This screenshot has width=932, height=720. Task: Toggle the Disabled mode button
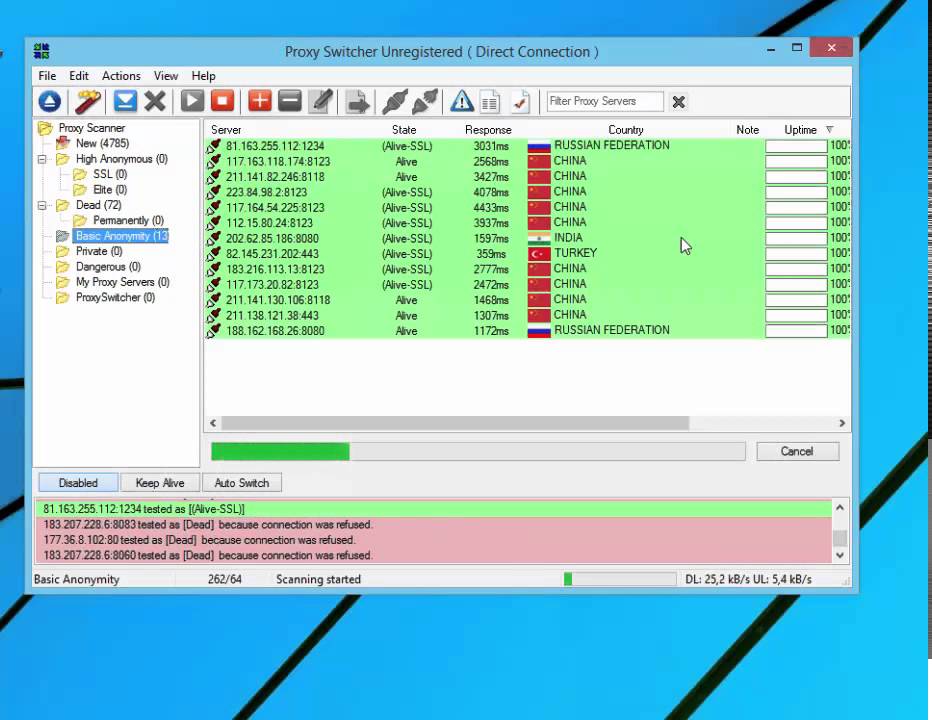pyautogui.click(x=78, y=483)
